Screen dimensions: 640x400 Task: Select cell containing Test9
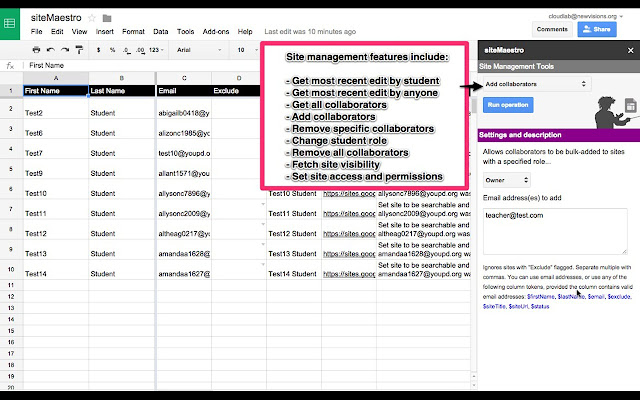(x=56, y=169)
